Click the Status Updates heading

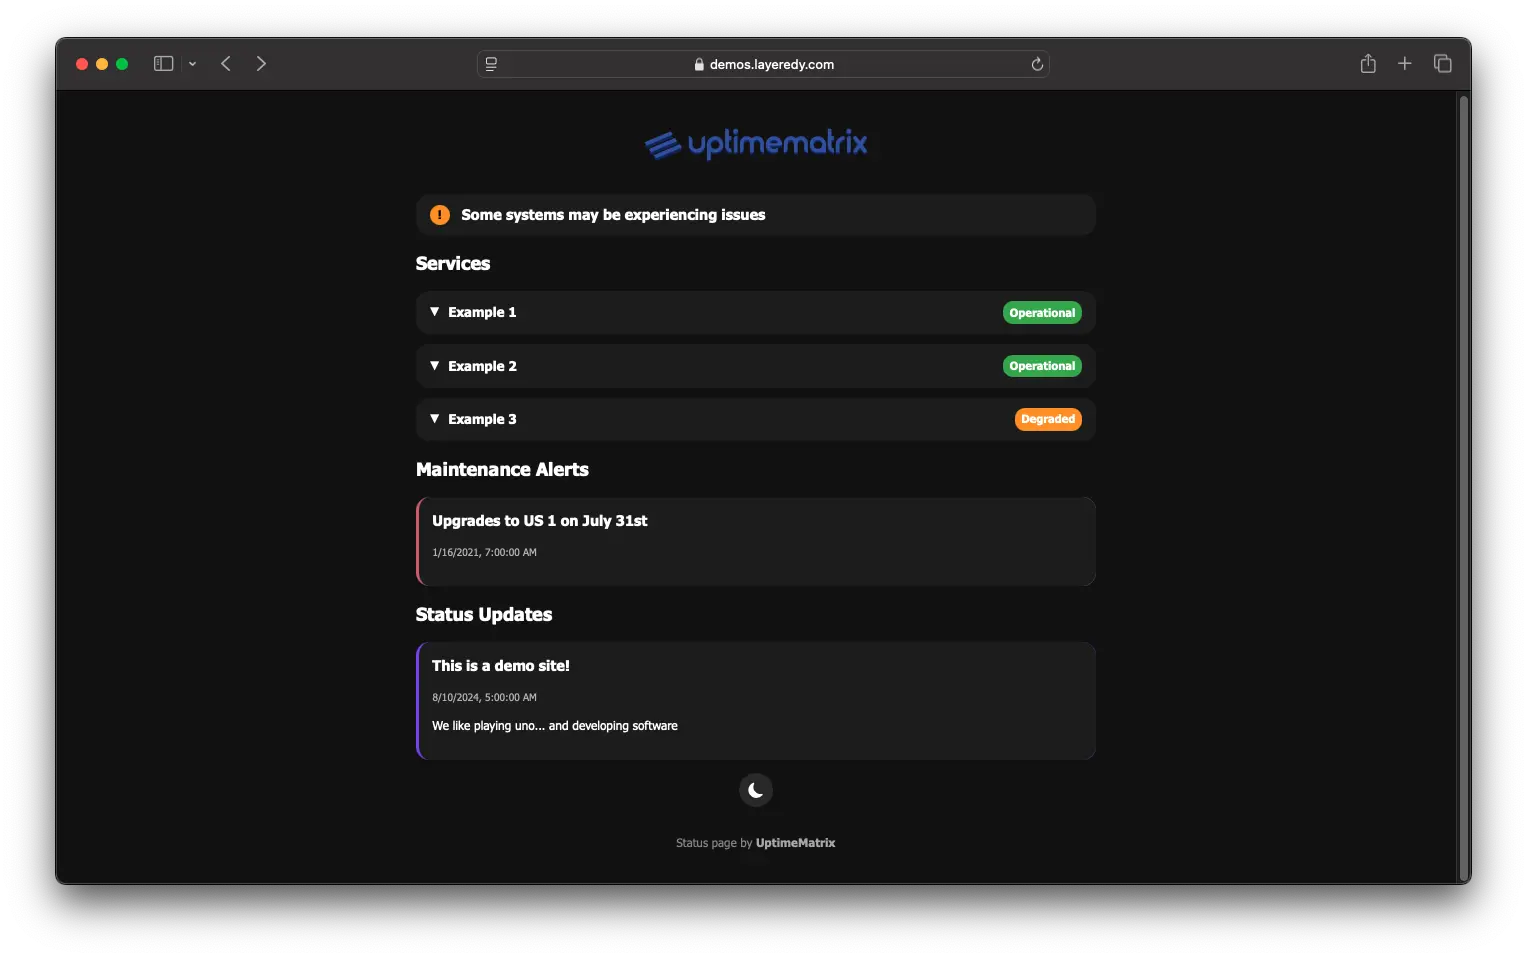484,615
